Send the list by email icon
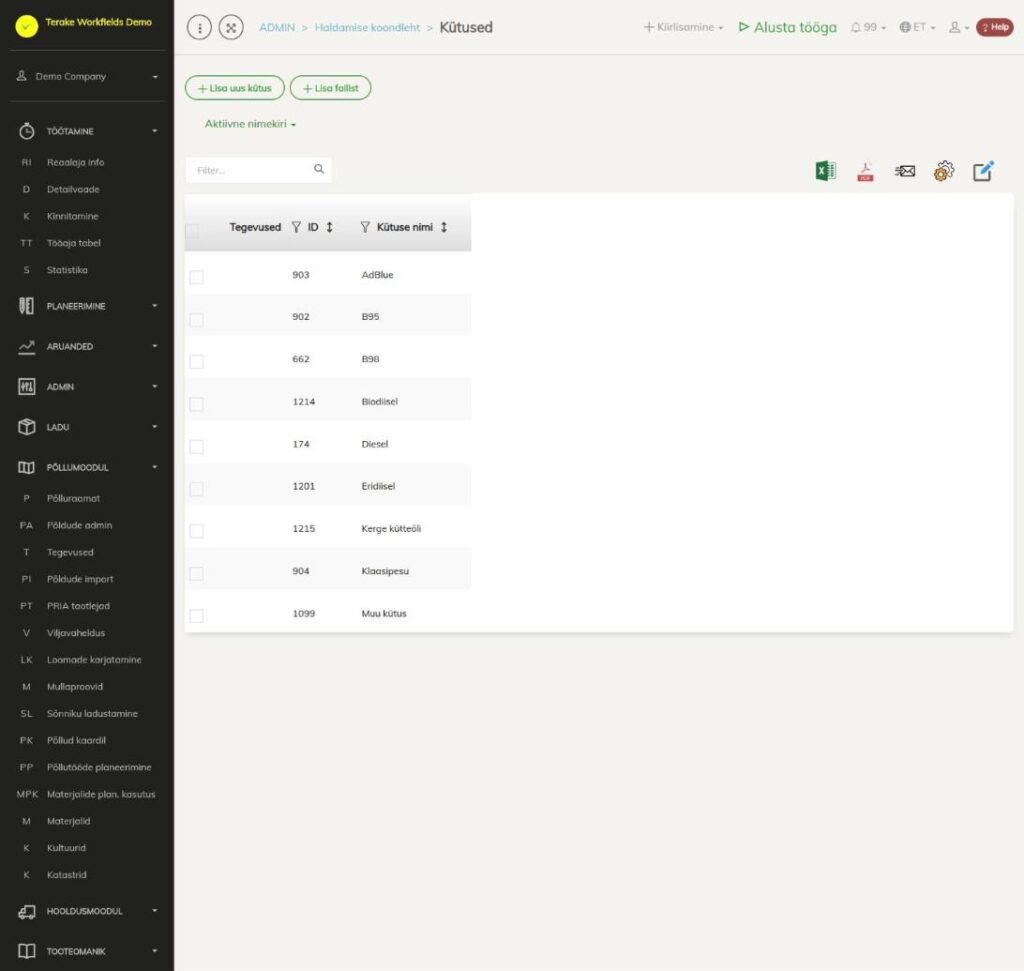 point(904,171)
